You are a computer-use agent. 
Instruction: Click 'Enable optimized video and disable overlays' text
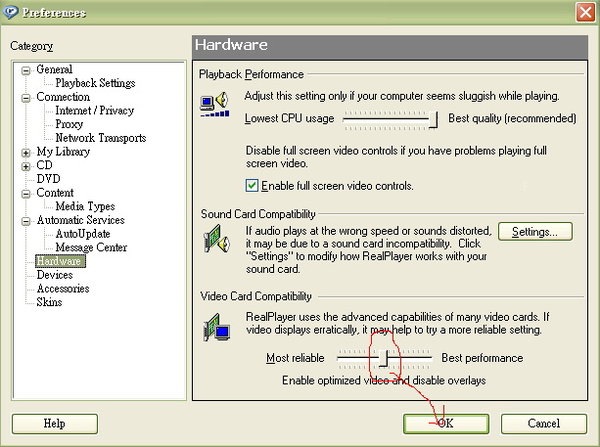384,380
